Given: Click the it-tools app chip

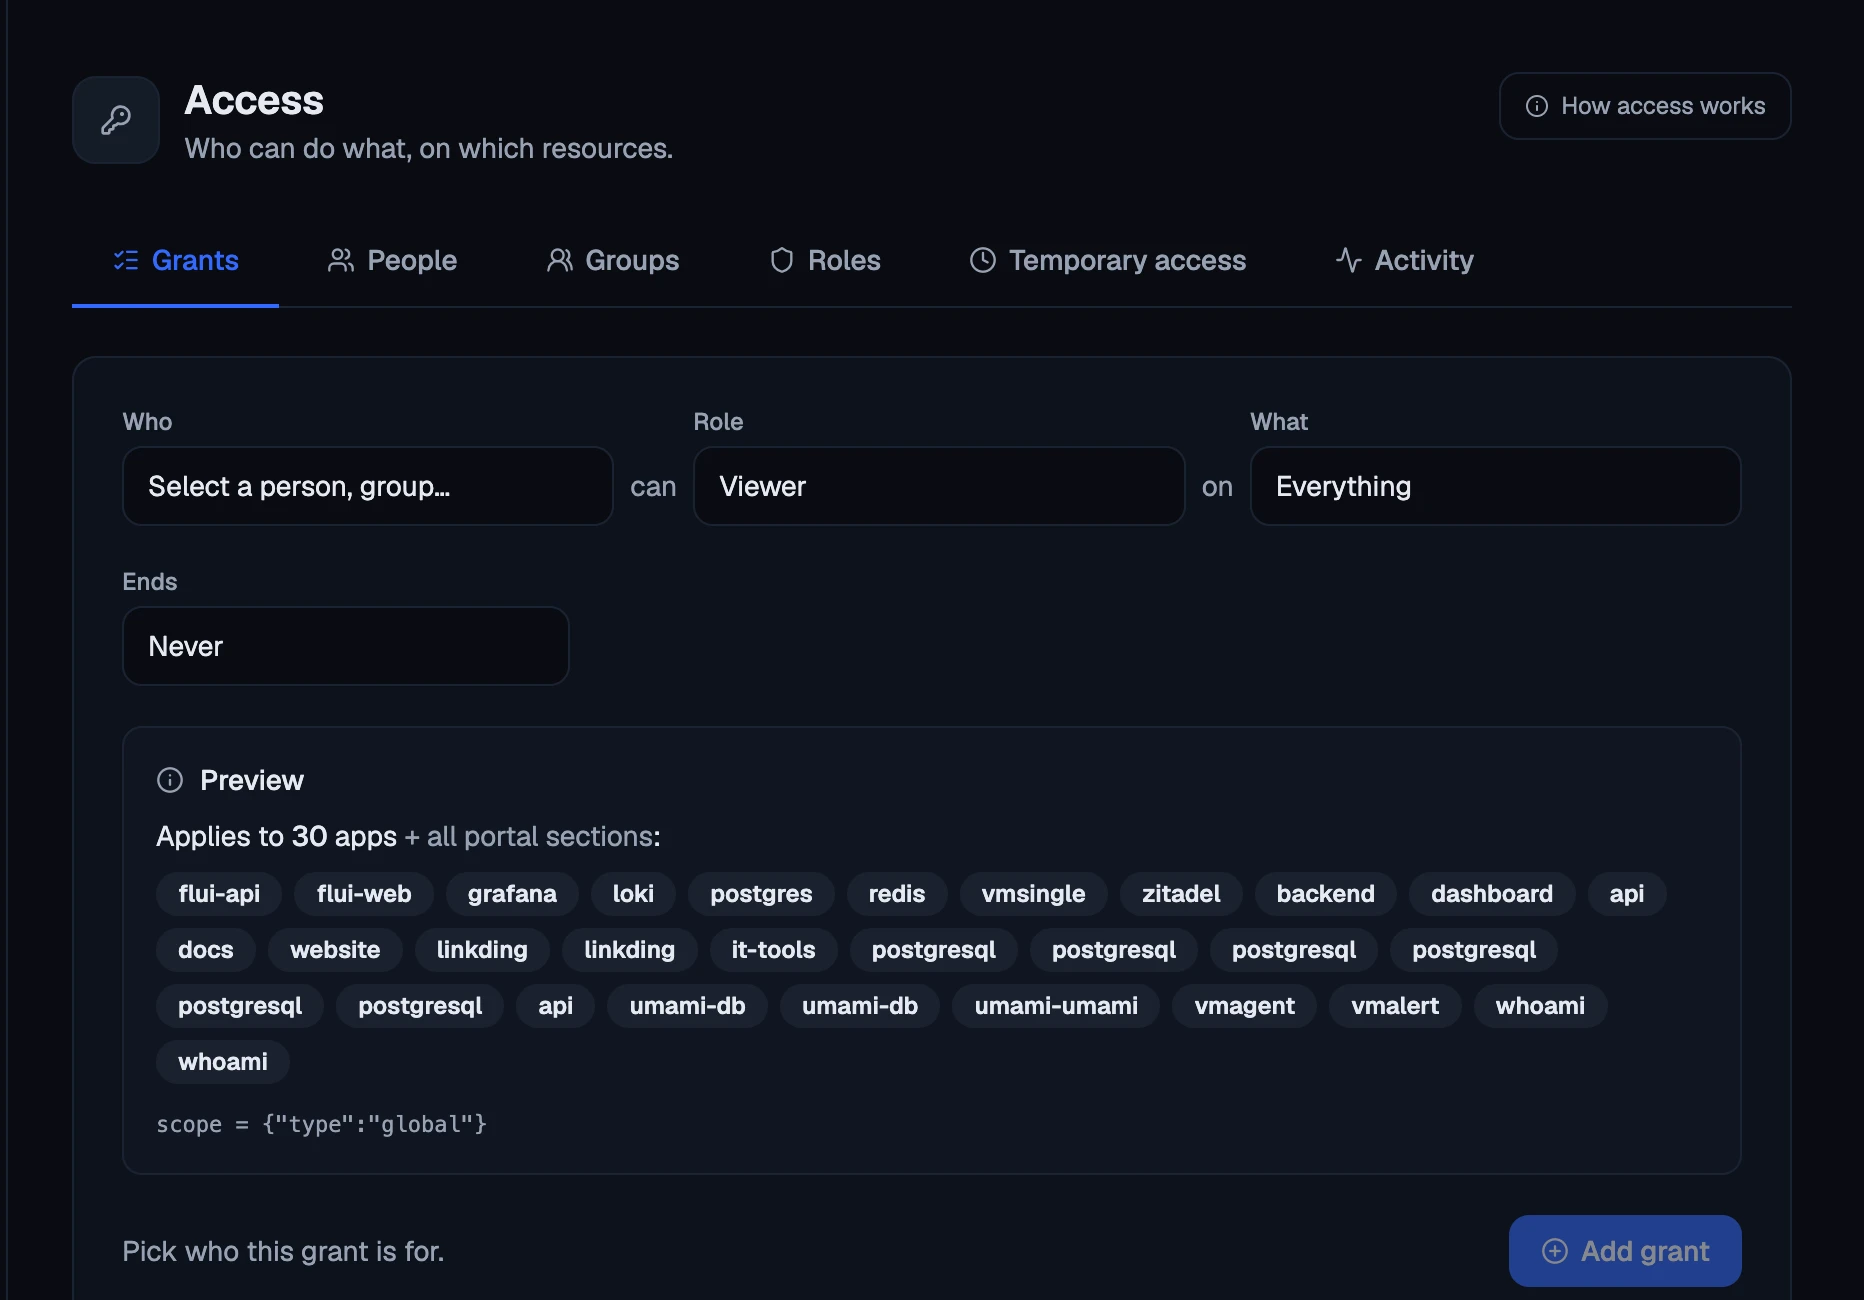Looking at the screenshot, I should (x=773, y=950).
